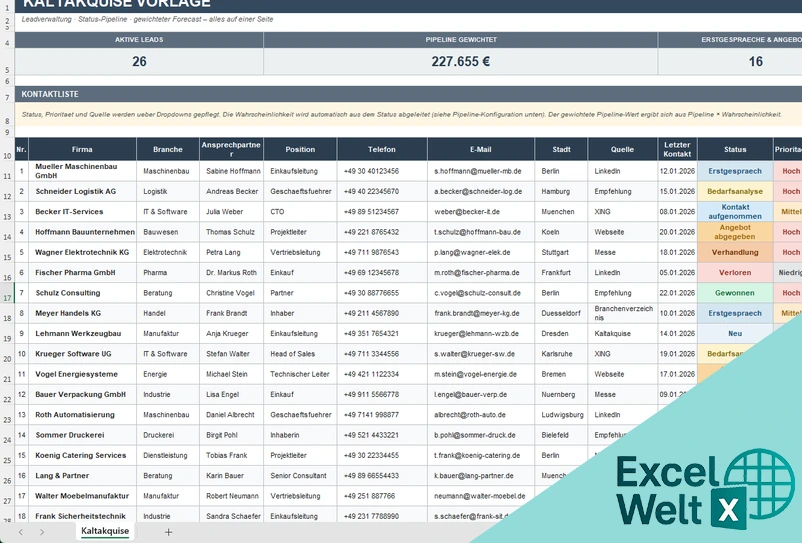
Task: Click the Gewonnen status cell of Schulz Consulting
Action: [735, 293]
